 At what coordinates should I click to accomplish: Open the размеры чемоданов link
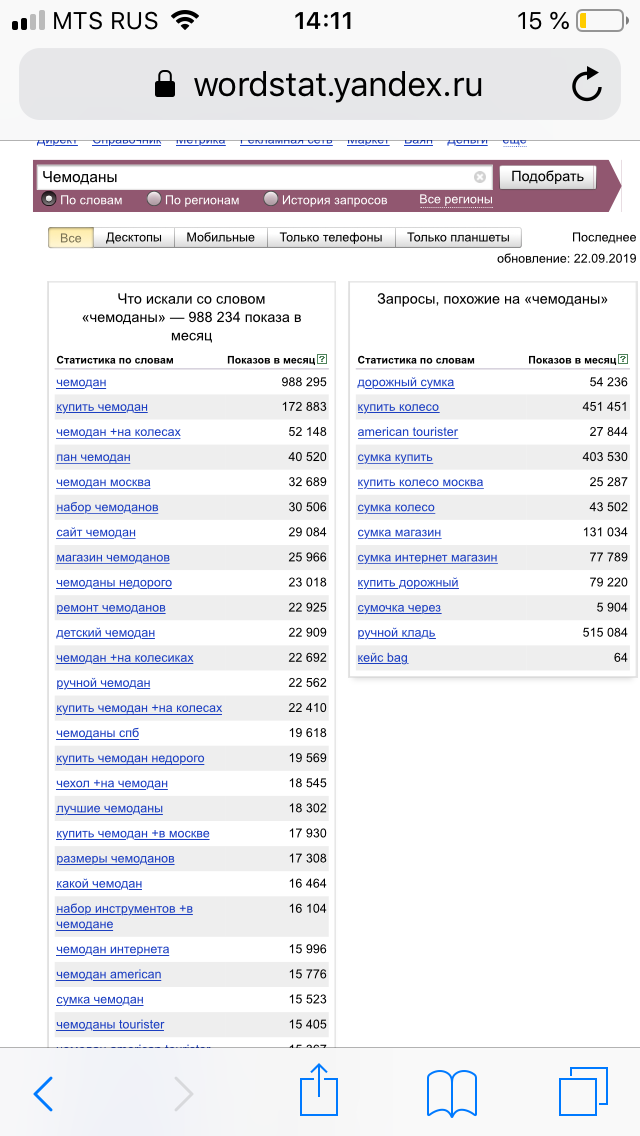(115, 859)
